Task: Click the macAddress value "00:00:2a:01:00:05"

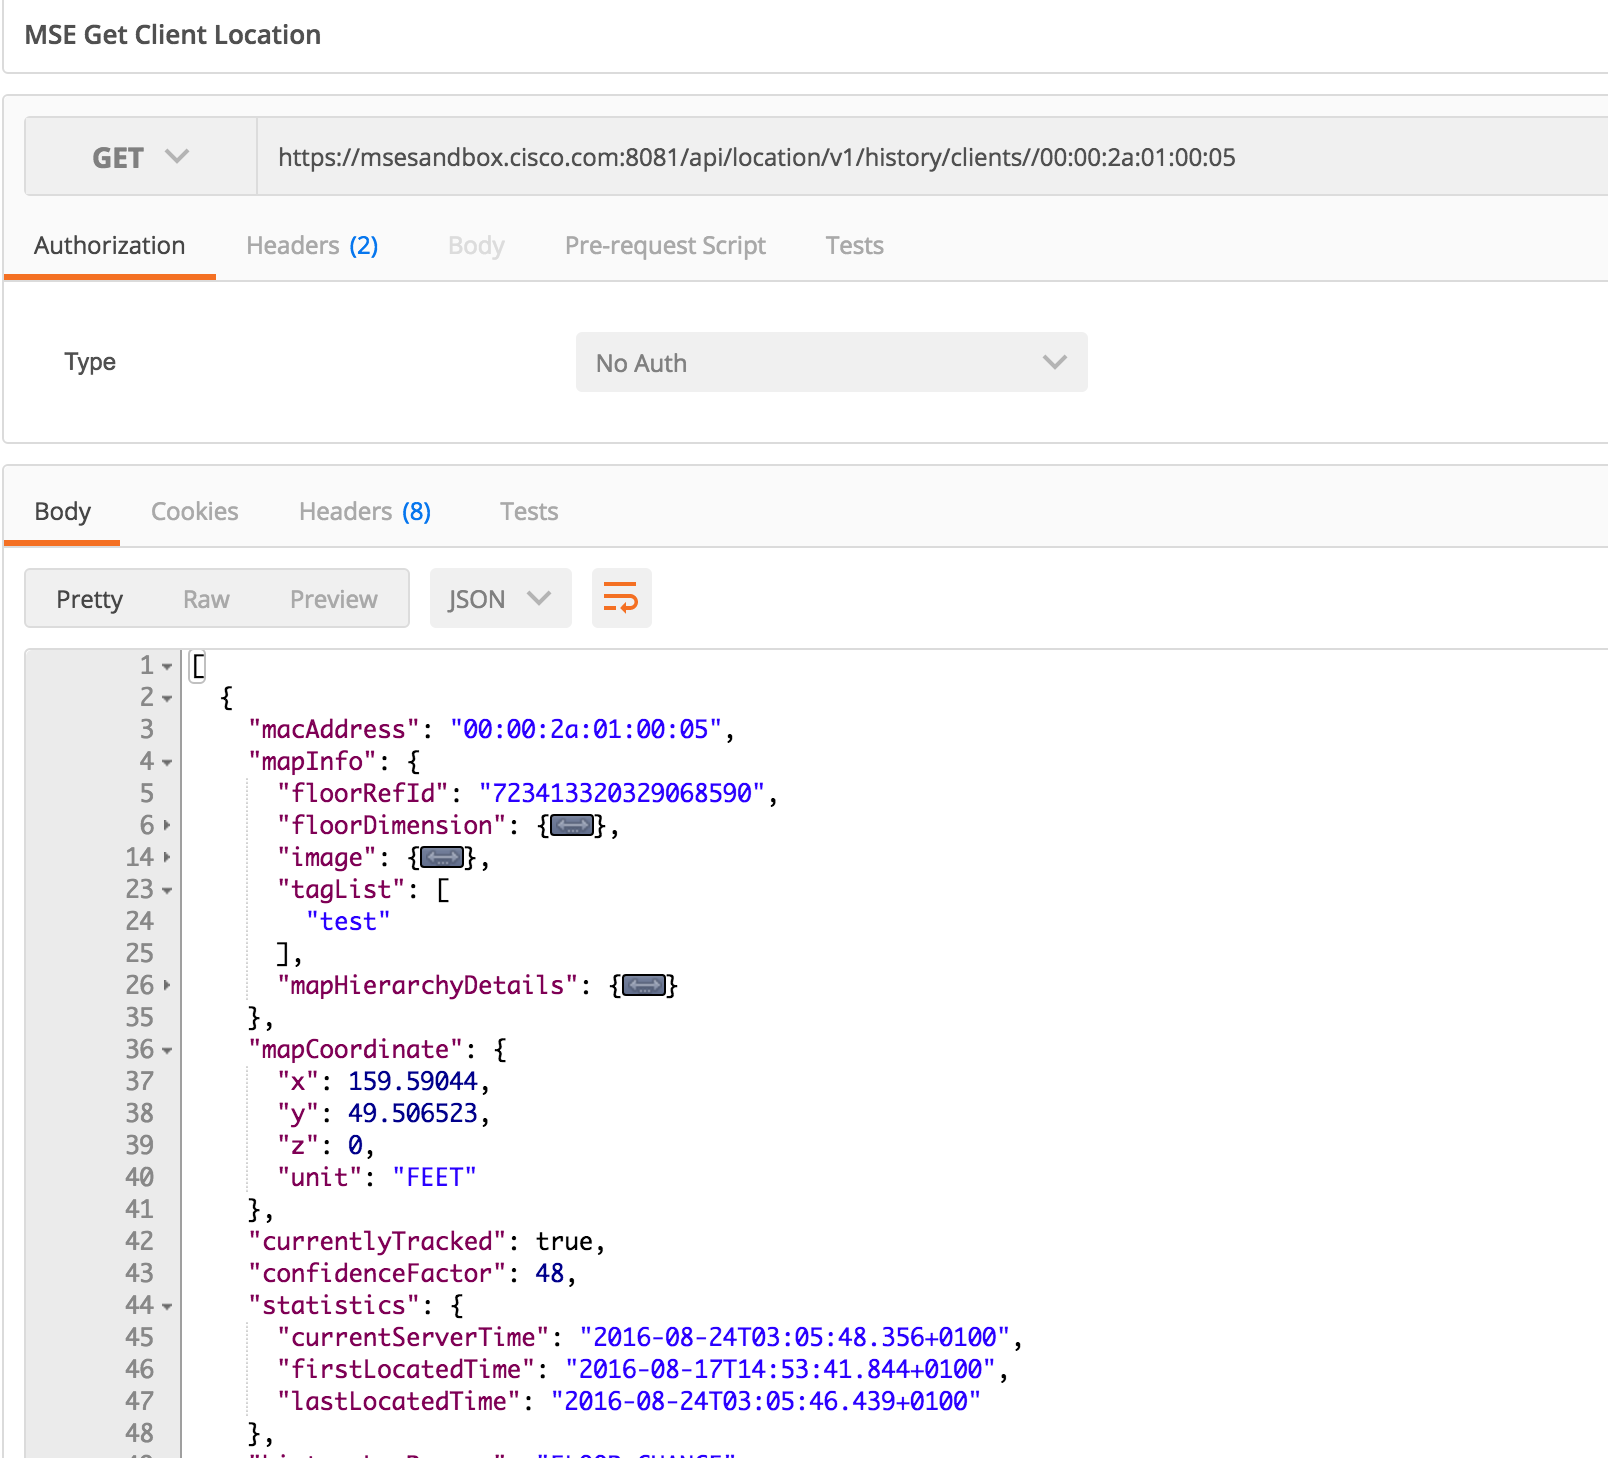Action: click(x=585, y=730)
